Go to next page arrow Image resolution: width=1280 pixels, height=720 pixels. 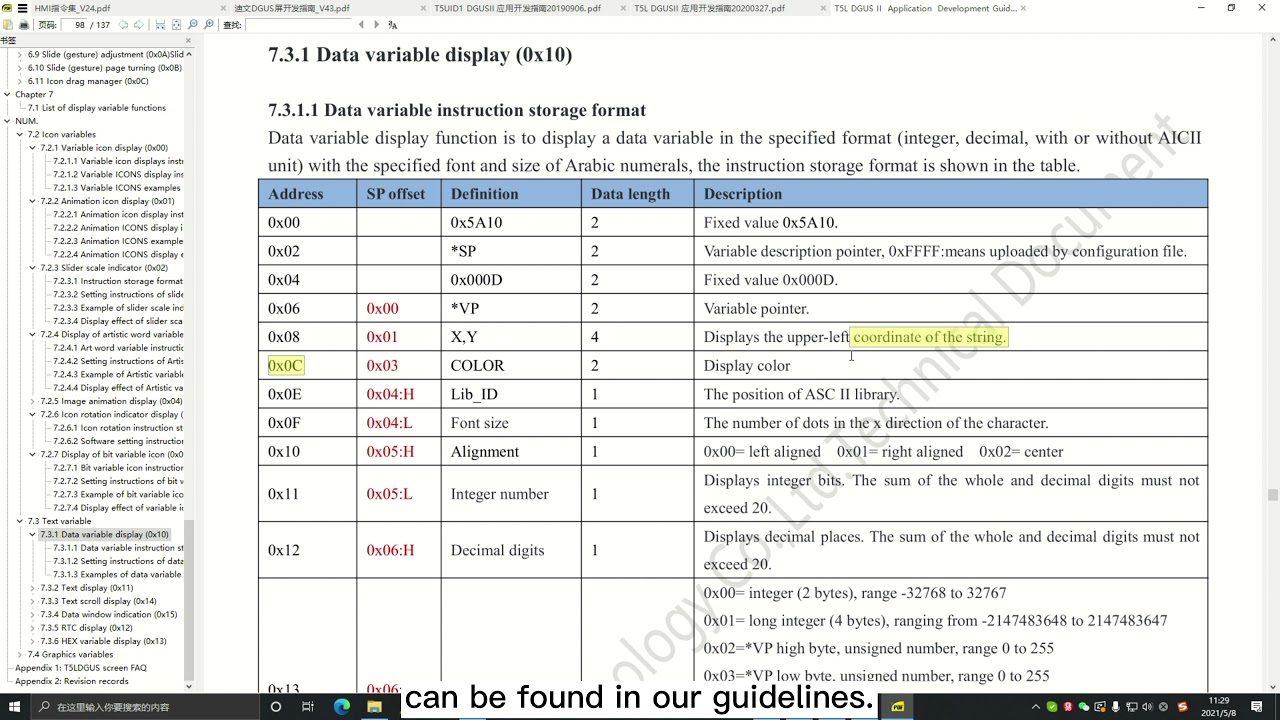139,24
